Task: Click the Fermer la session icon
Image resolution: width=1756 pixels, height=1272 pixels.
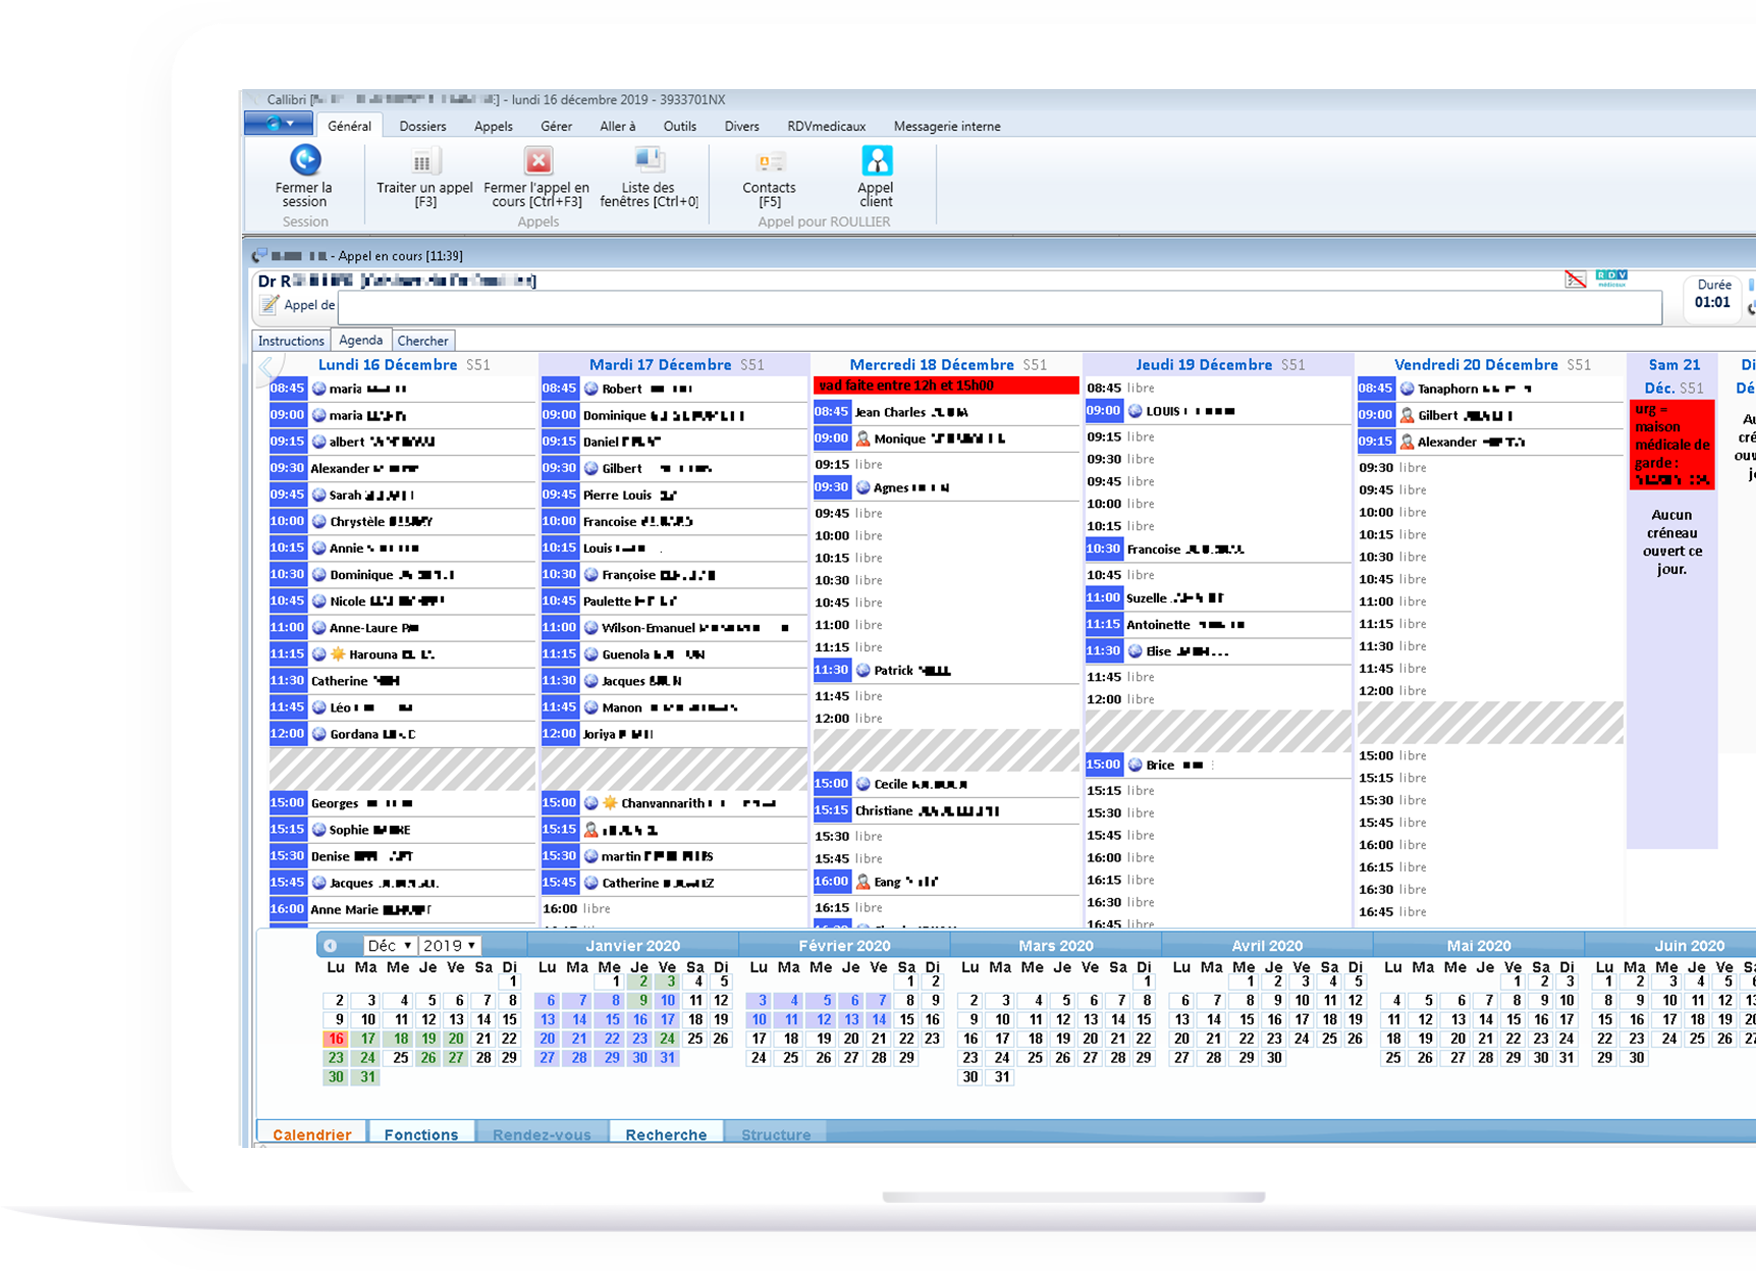Action: pos(305,160)
